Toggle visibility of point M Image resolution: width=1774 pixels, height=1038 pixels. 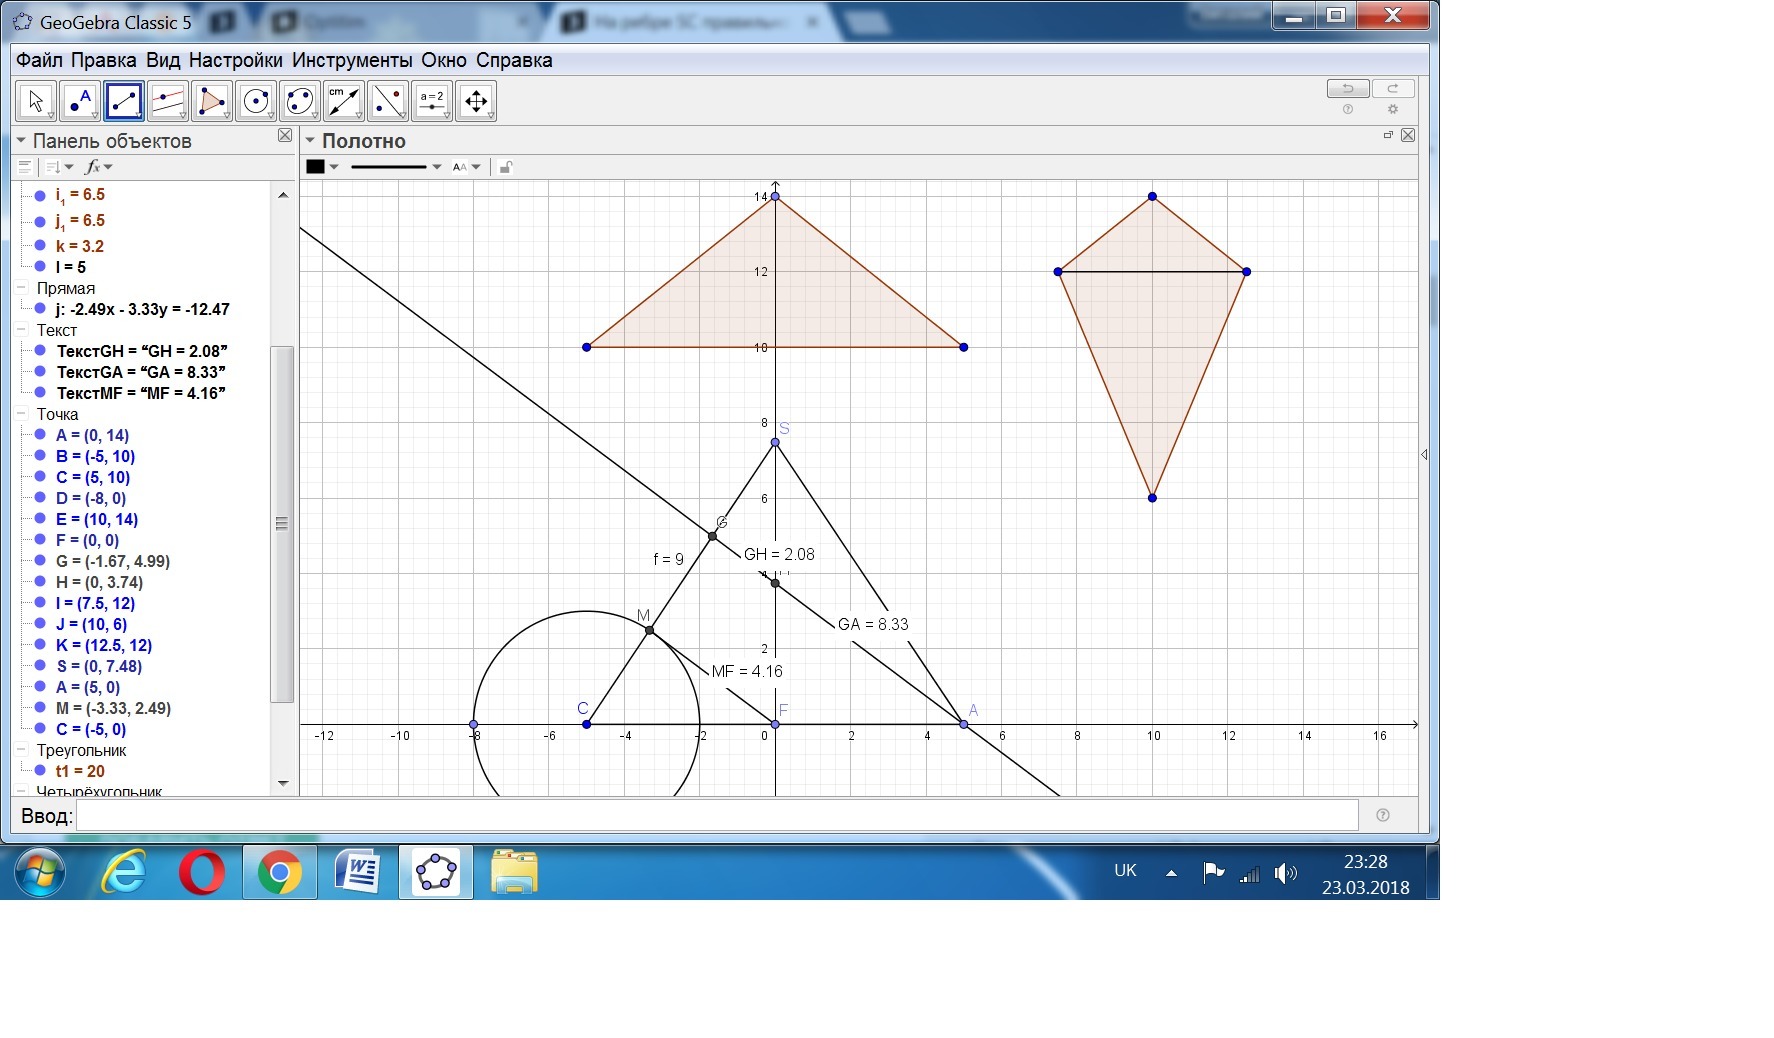click(40, 708)
